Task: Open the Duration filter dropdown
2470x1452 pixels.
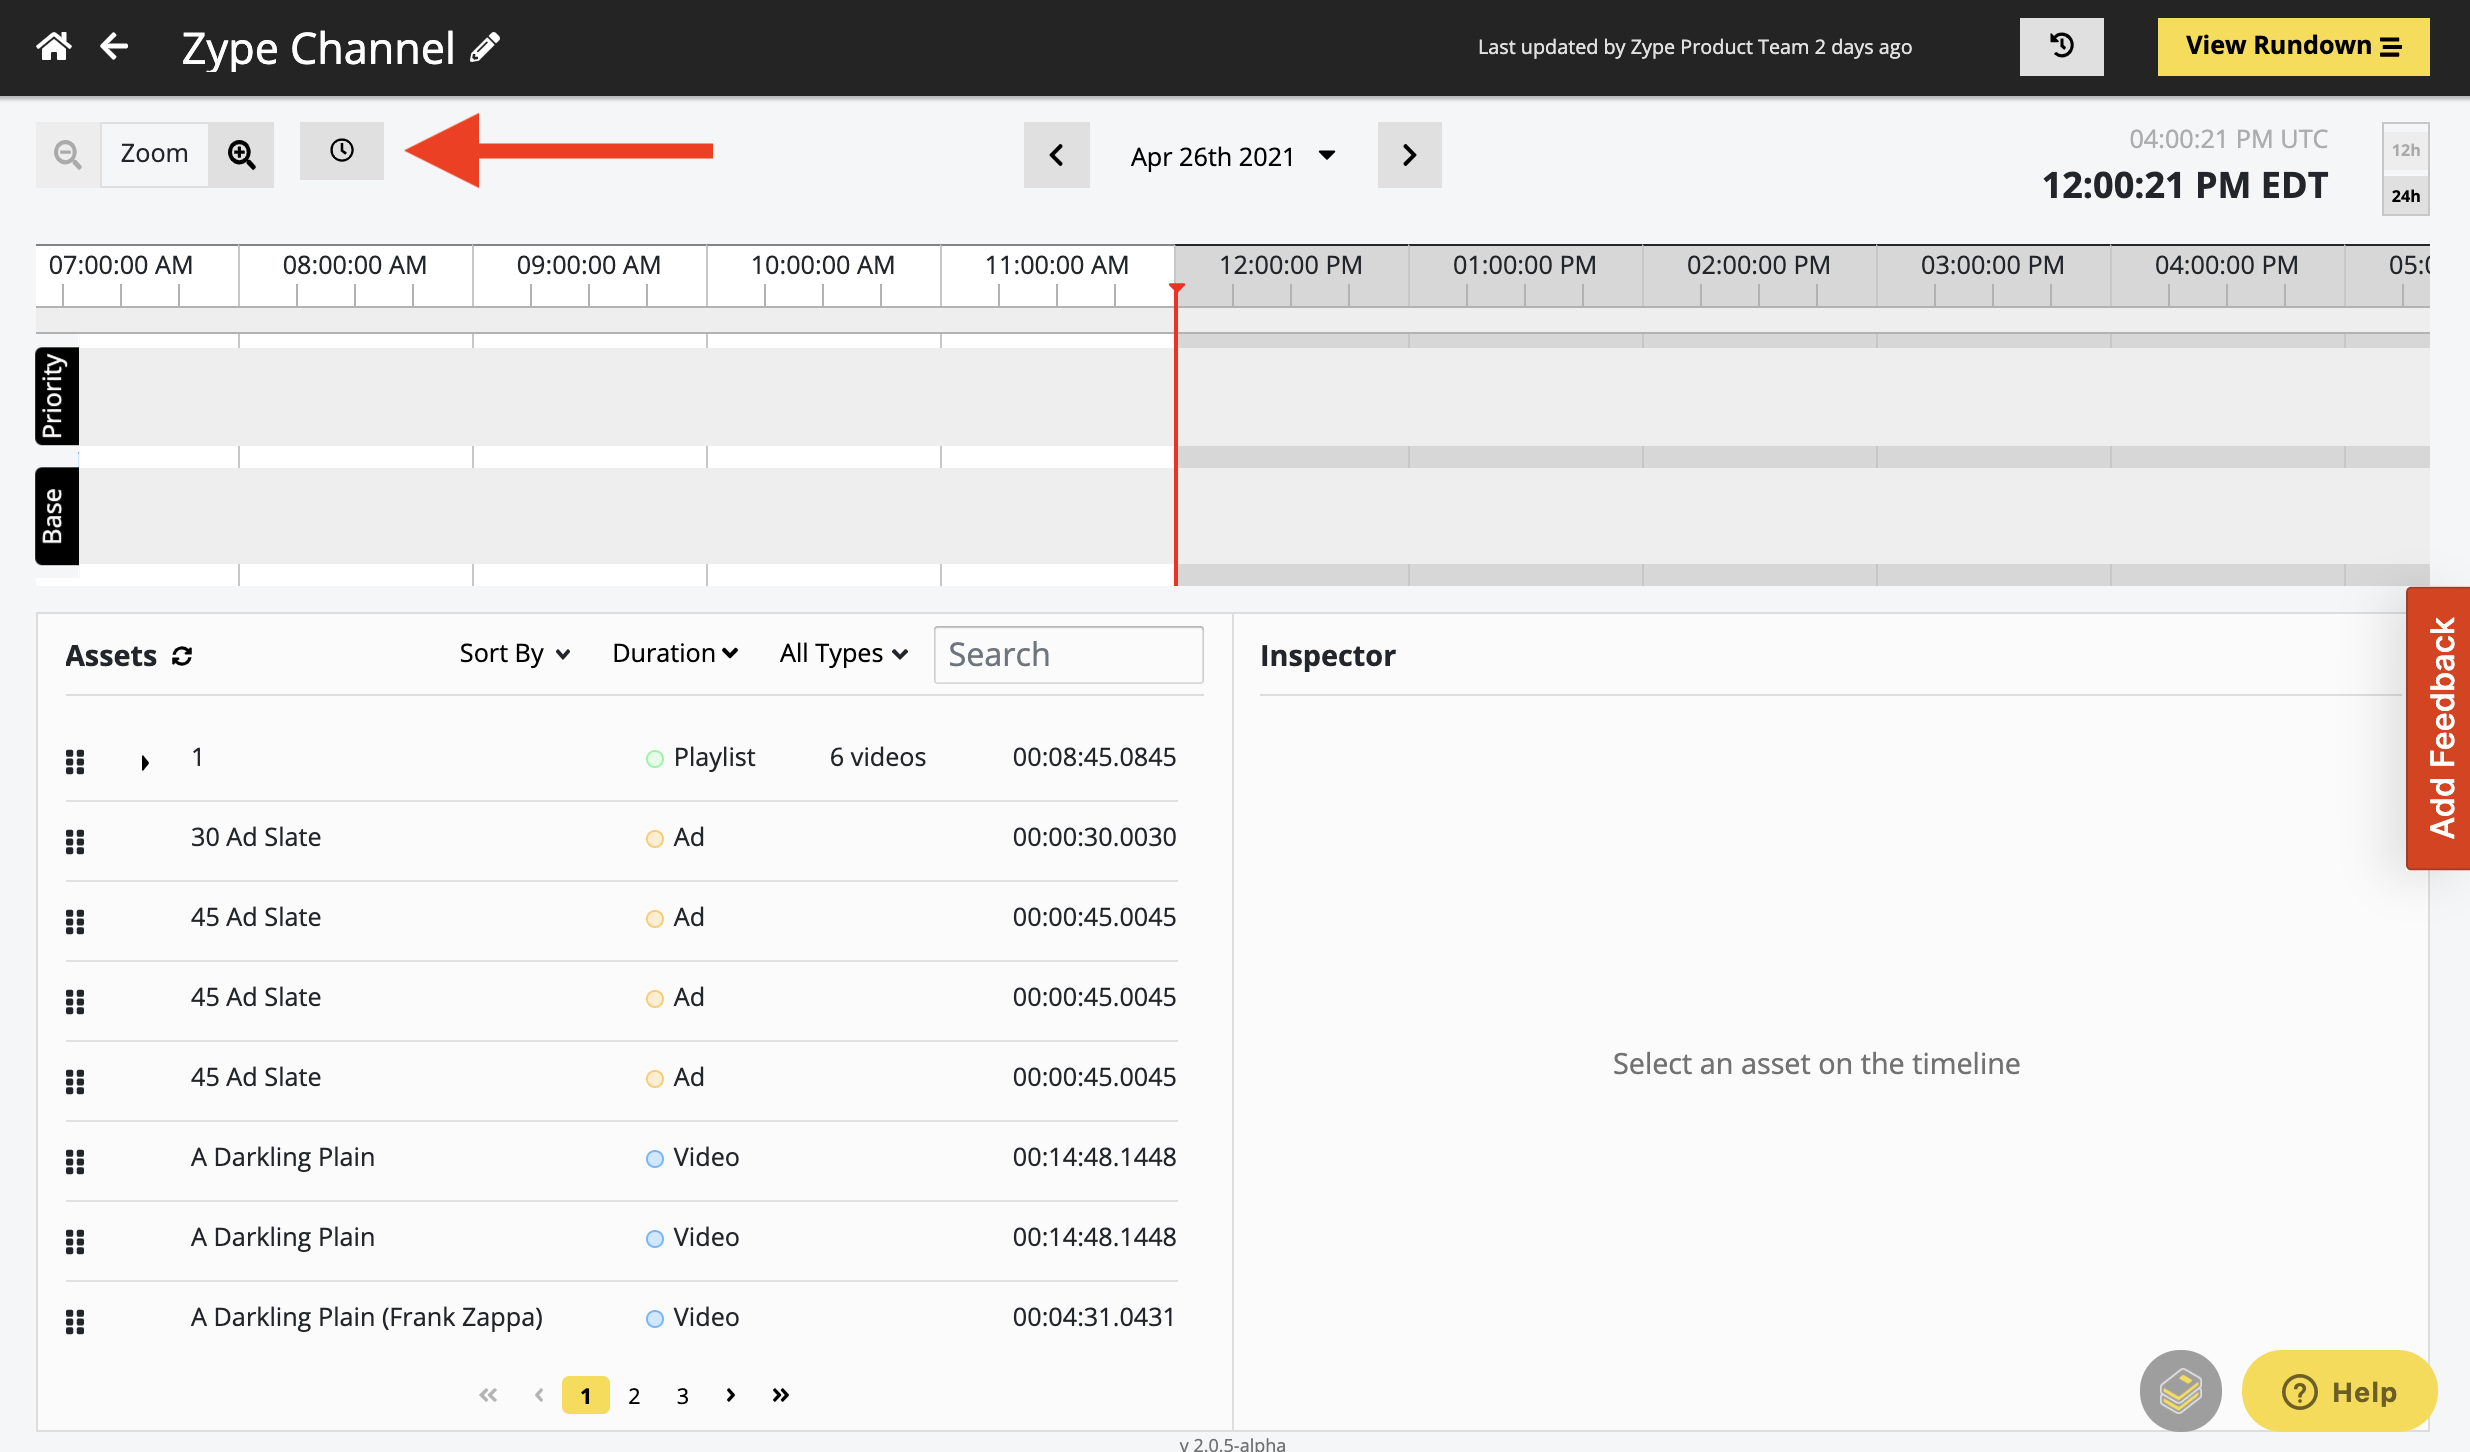Action: pyautogui.click(x=675, y=653)
